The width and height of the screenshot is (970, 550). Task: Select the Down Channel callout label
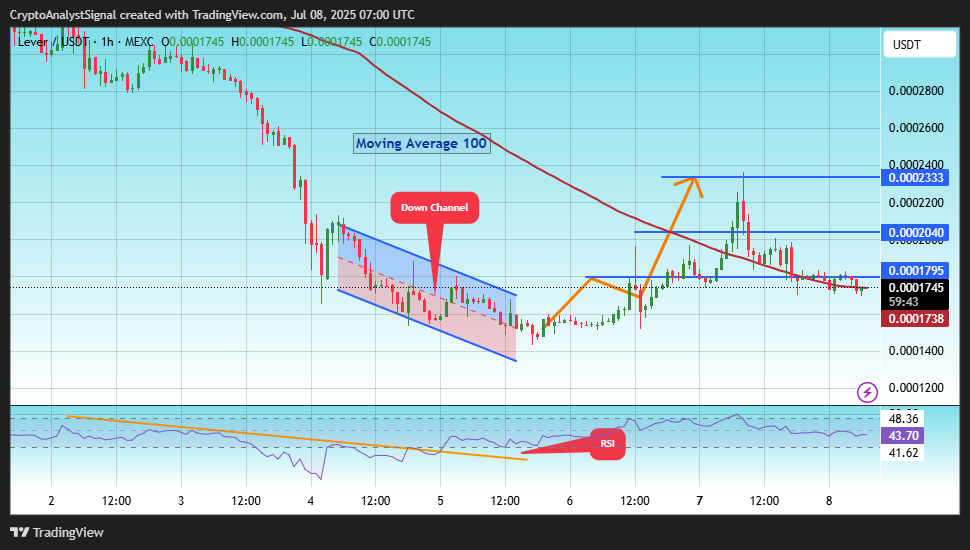pos(434,207)
